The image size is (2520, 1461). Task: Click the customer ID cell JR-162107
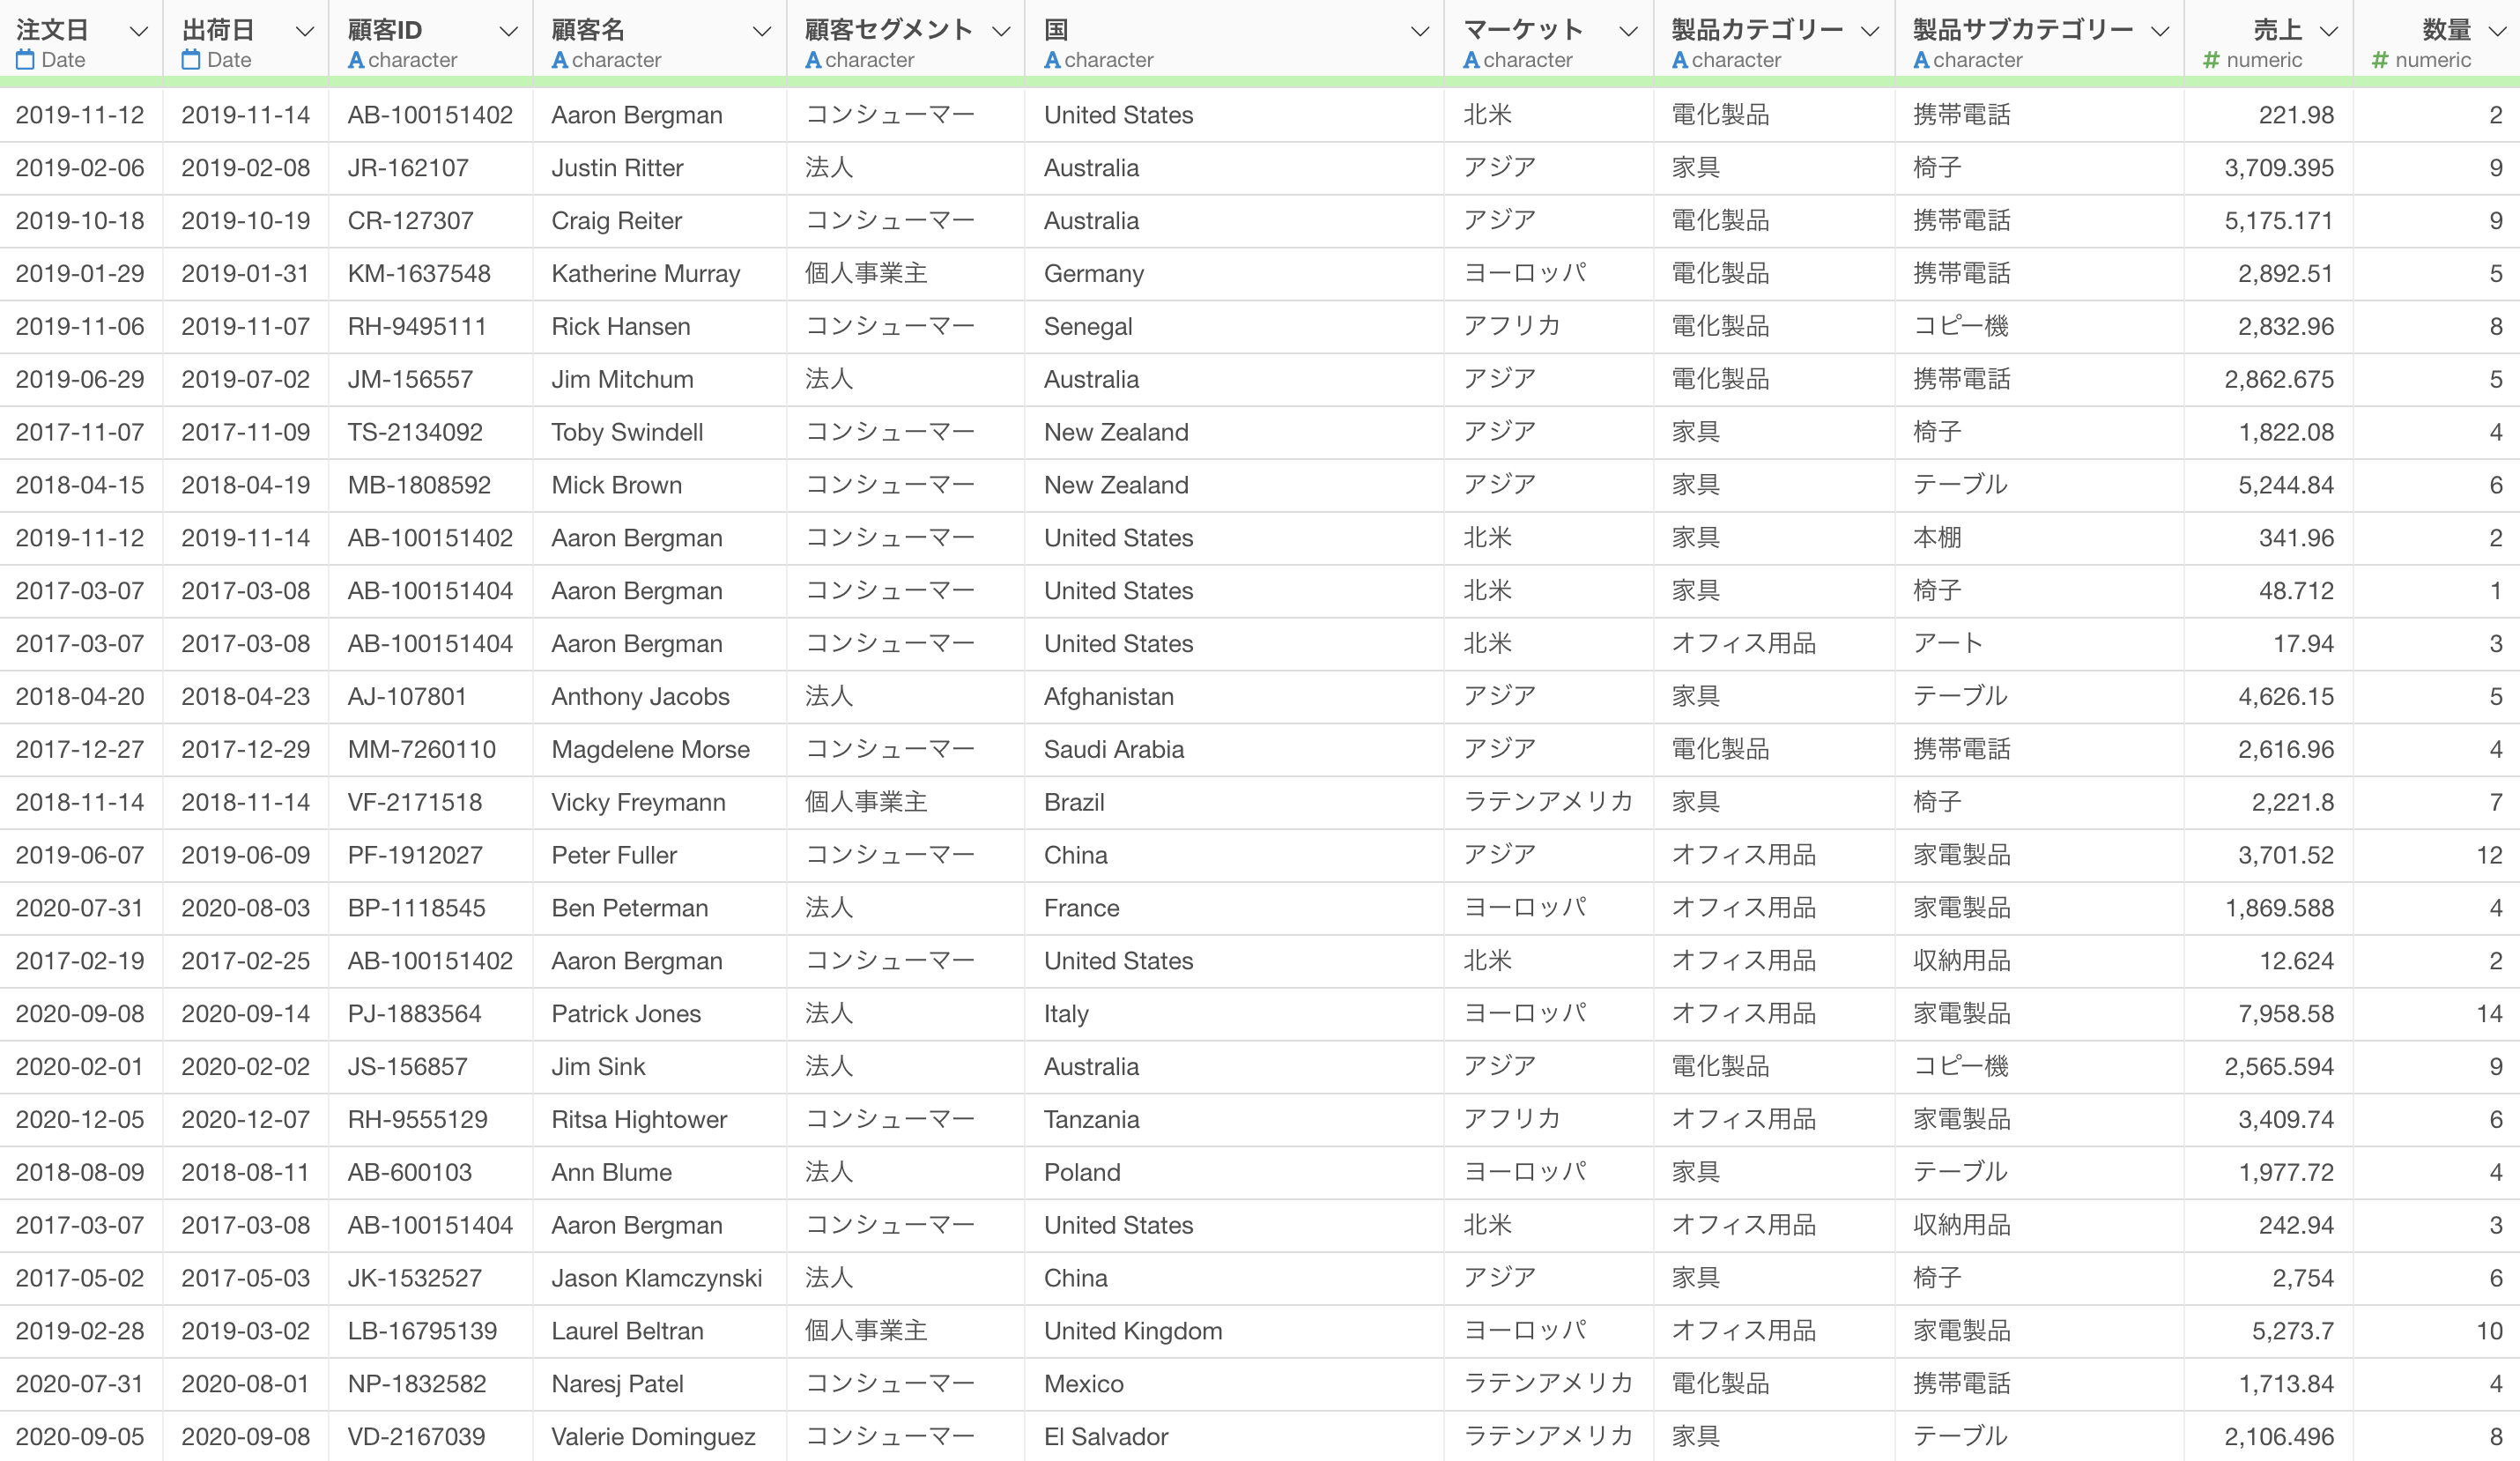click(x=408, y=168)
